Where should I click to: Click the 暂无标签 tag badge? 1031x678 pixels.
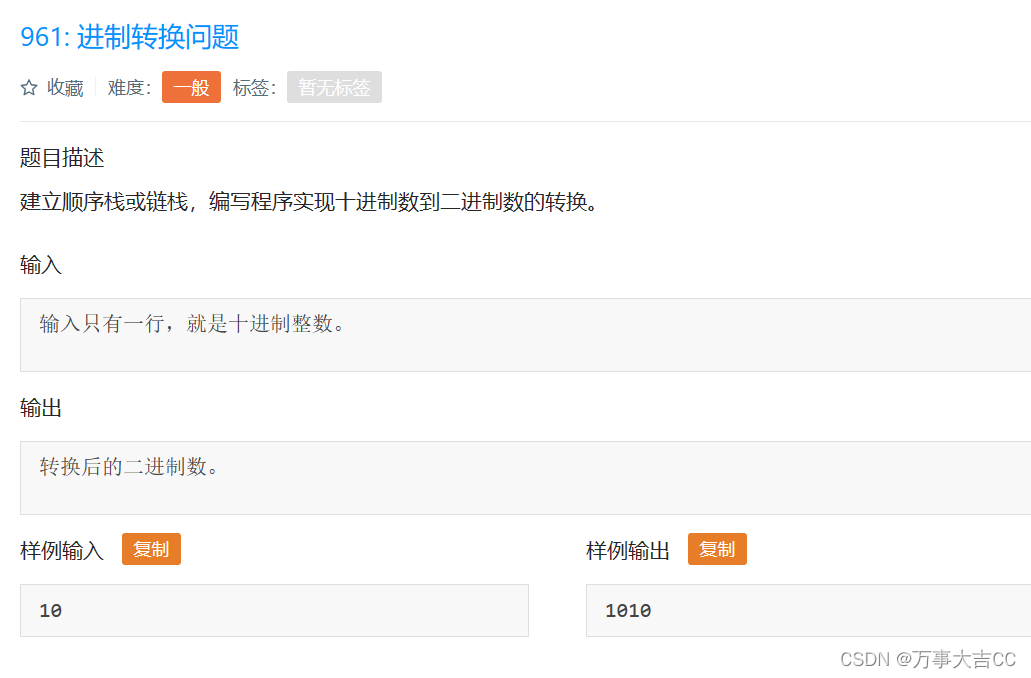point(334,87)
